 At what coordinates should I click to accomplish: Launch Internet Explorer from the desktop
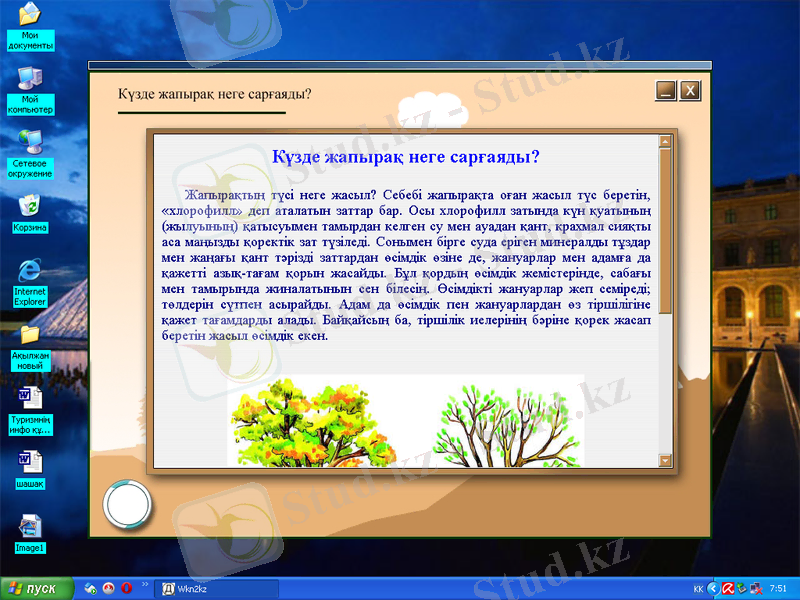click(x=30, y=270)
